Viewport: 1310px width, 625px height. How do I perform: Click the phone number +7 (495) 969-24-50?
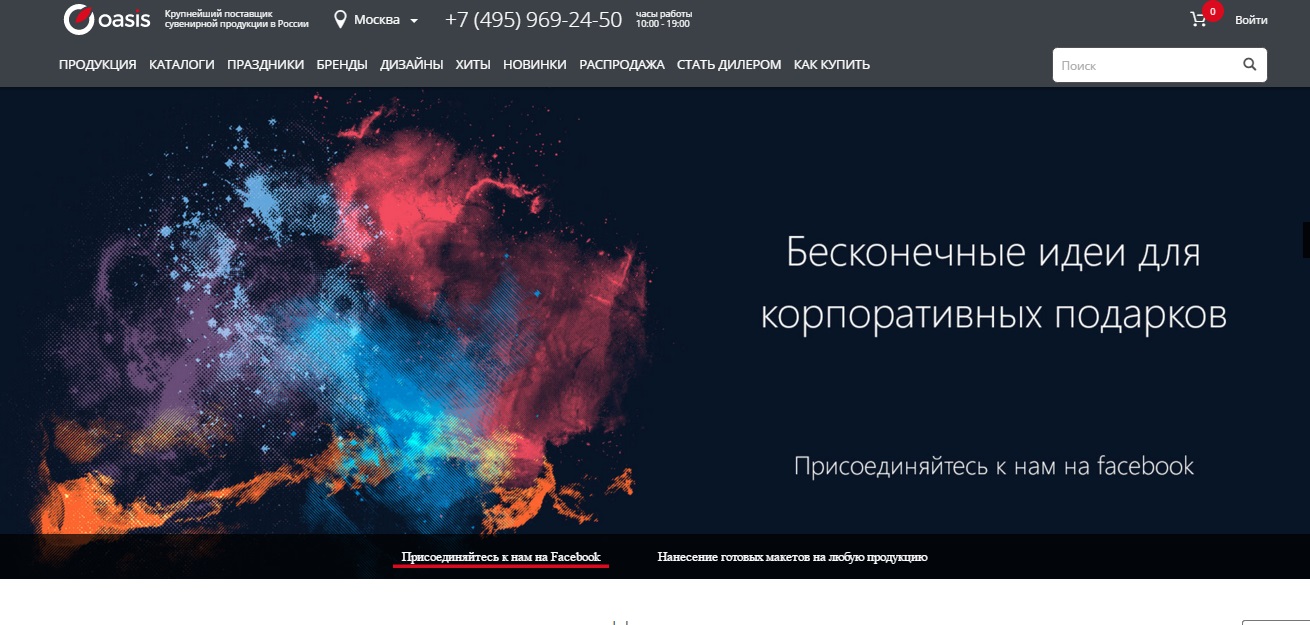coord(533,19)
